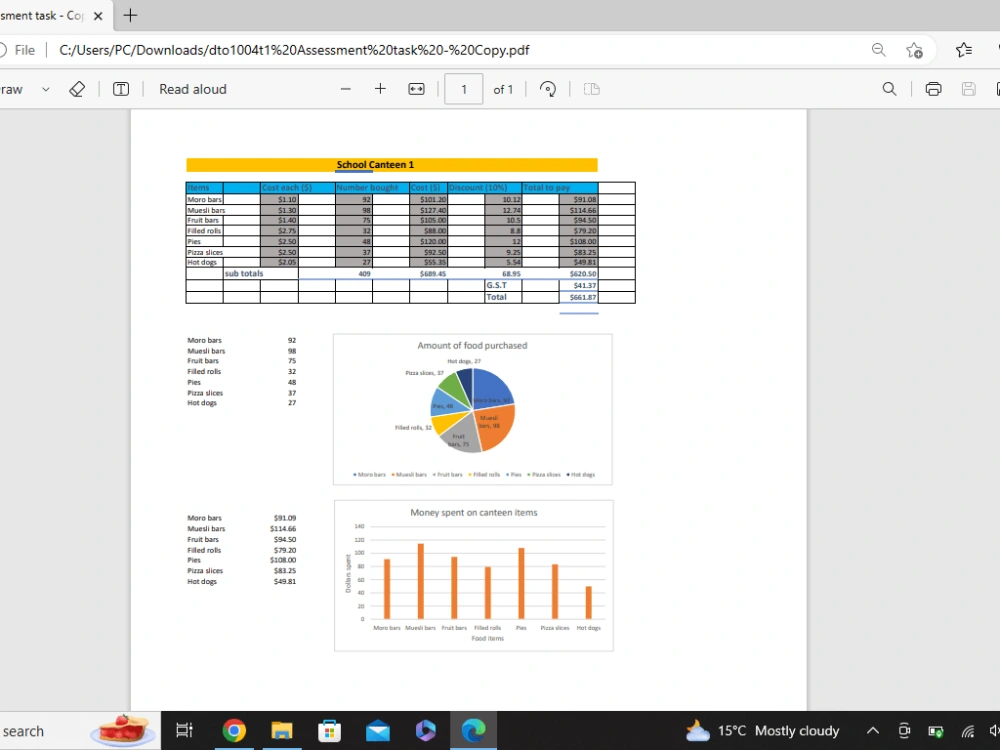The image size is (1000, 750).
Task: Click the Money spent on canteen items title
Action: click(x=473, y=513)
